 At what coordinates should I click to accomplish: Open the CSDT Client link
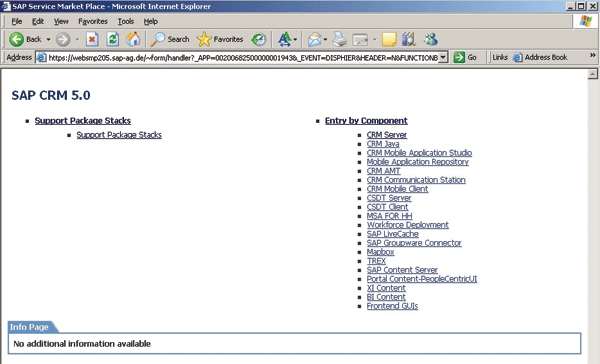(387, 207)
